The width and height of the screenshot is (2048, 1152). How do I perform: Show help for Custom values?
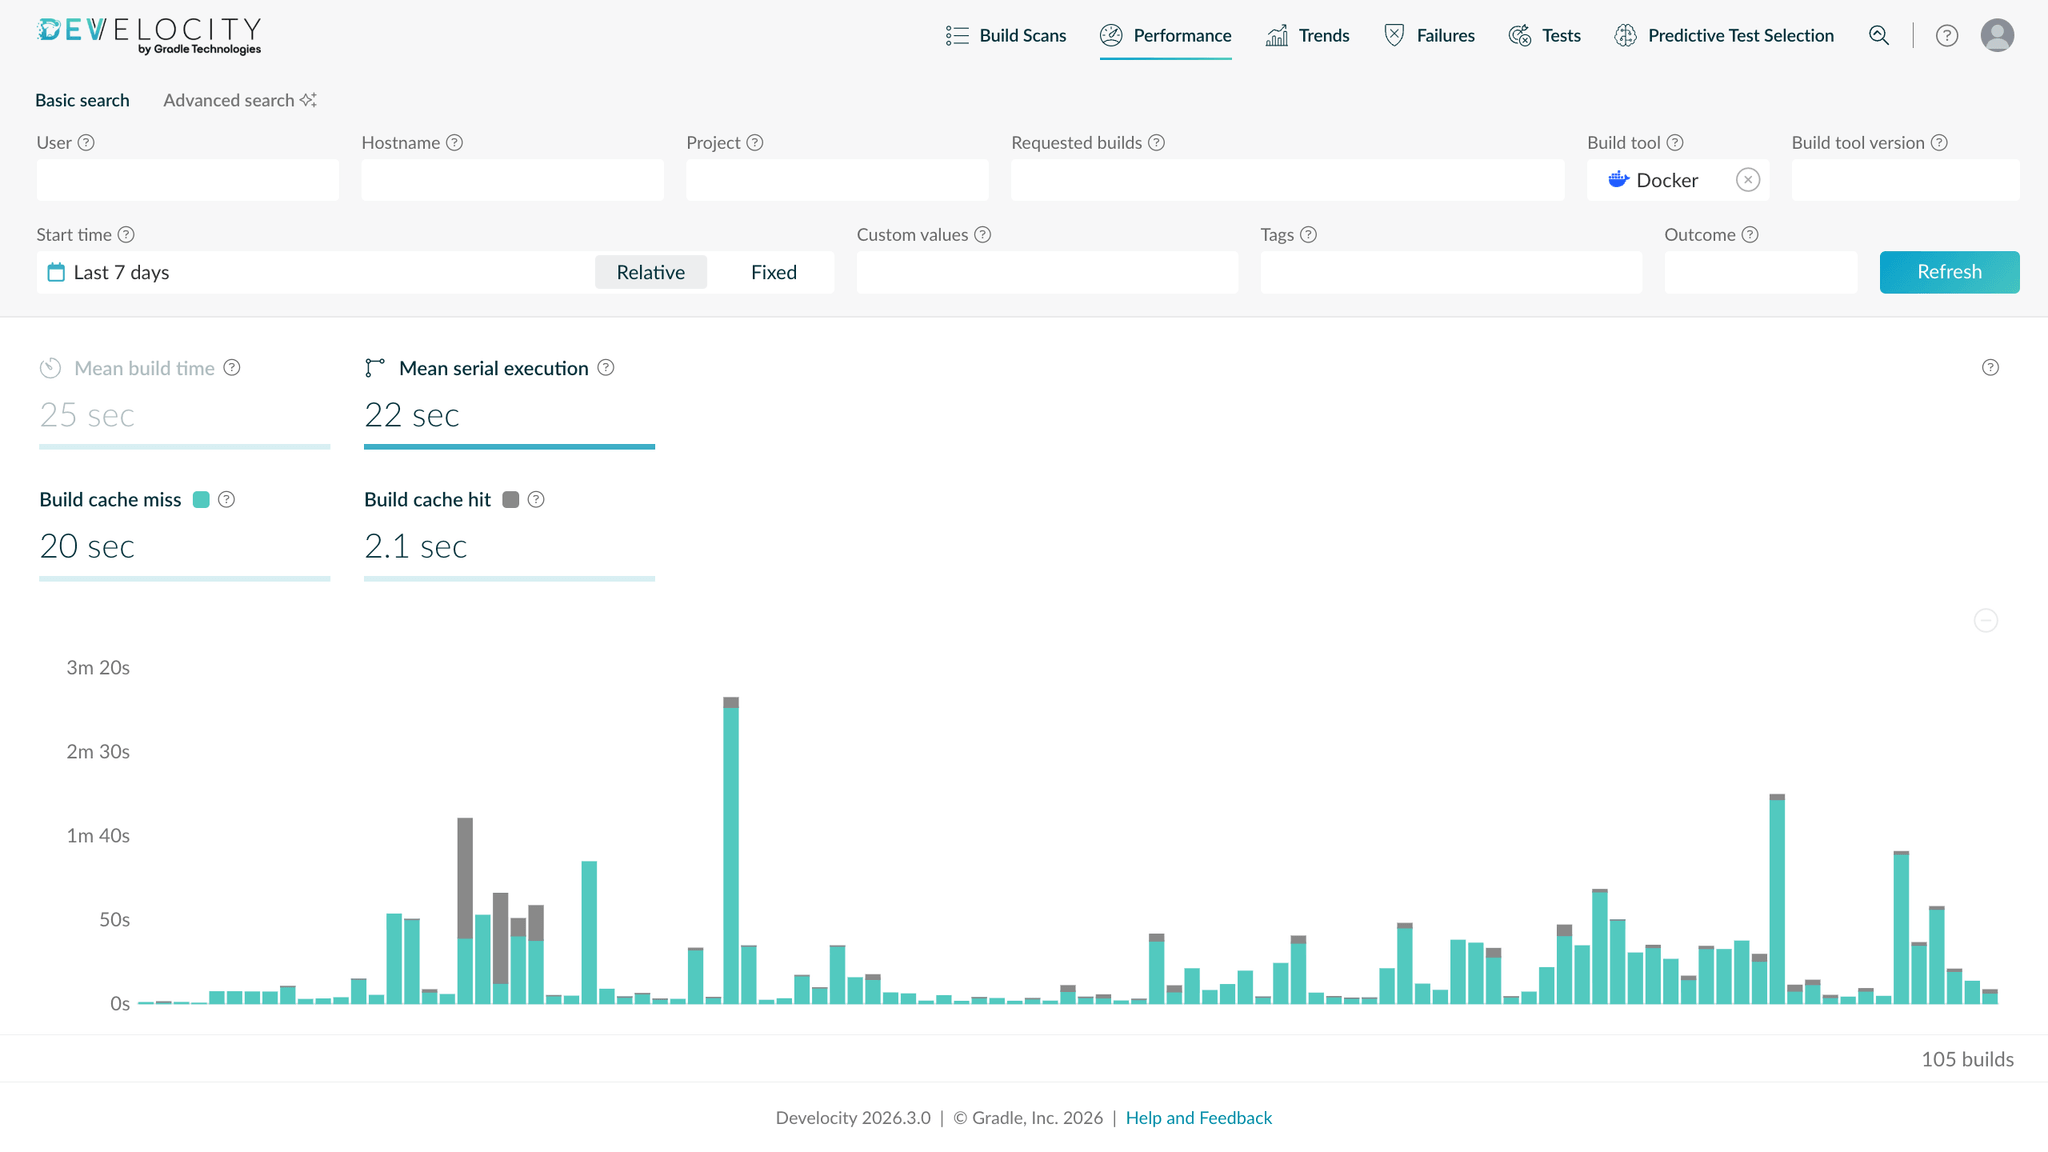click(x=983, y=235)
